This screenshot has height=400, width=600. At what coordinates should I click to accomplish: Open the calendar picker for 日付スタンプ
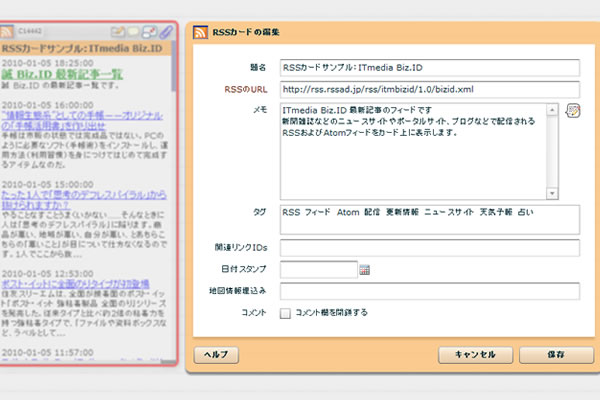(x=365, y=269)
